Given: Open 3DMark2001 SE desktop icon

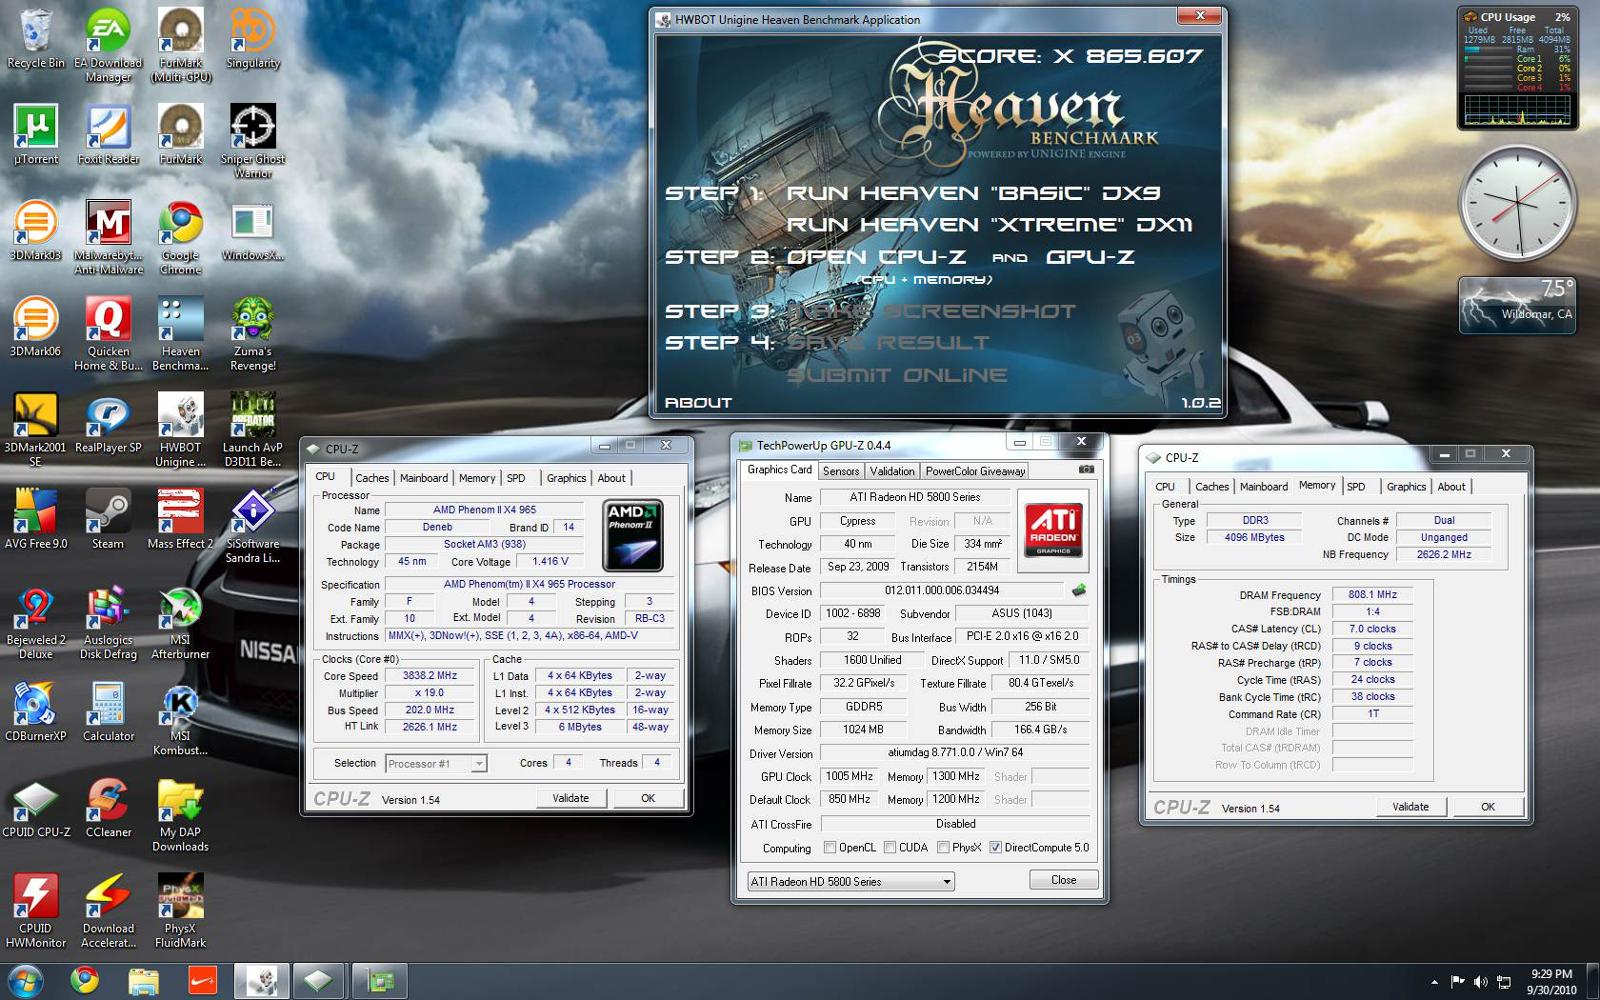Looking at the screenshot, I should (36, 429).
